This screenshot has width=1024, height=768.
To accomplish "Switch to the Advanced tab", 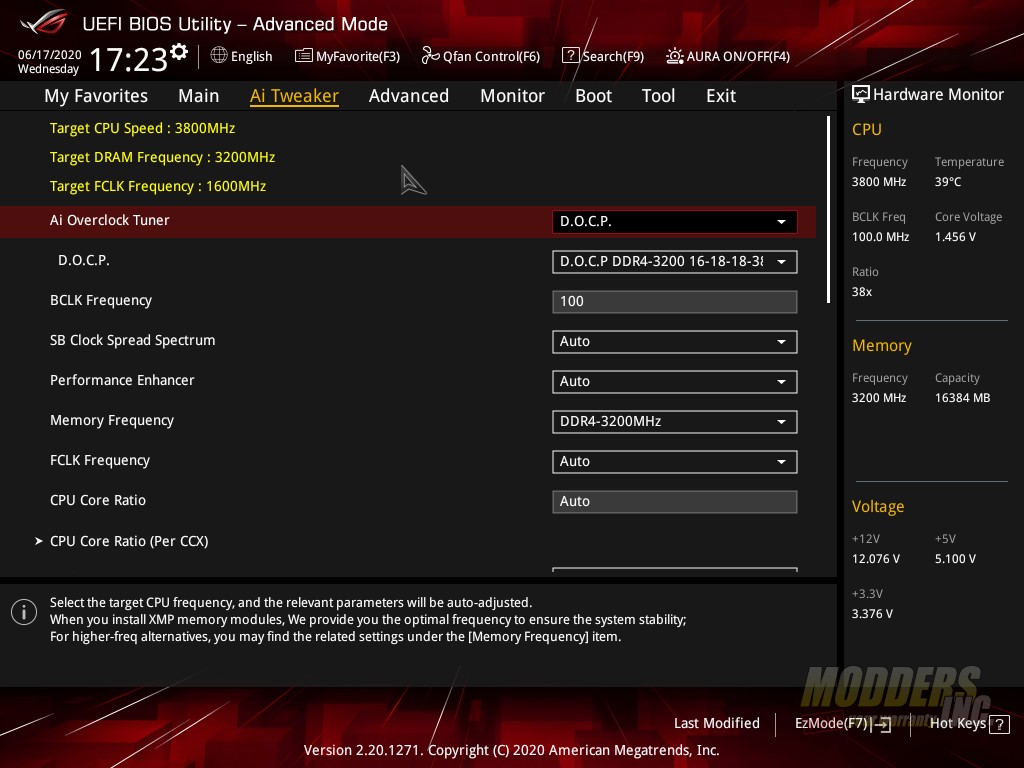I will point(408,96).
